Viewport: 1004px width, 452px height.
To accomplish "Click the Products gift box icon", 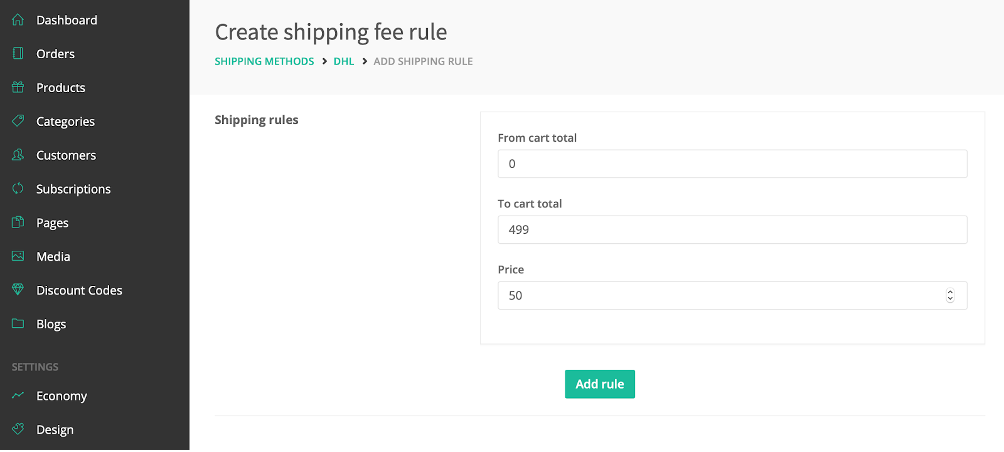I will point(18,87).
